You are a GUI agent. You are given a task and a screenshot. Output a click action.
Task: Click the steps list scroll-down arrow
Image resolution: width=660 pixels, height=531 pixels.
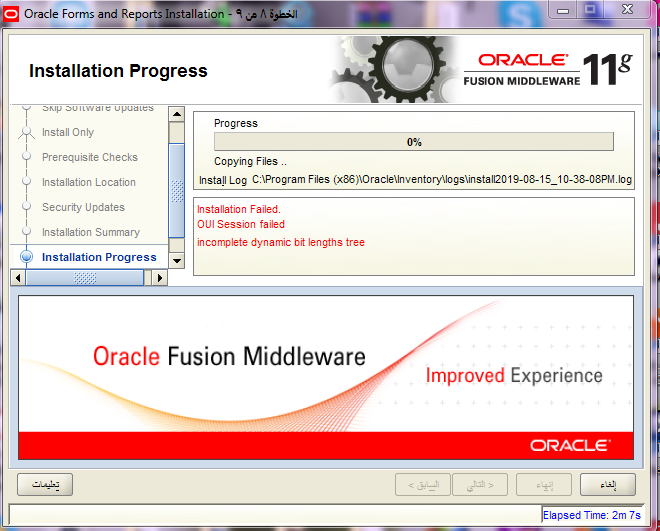[176, 261]
